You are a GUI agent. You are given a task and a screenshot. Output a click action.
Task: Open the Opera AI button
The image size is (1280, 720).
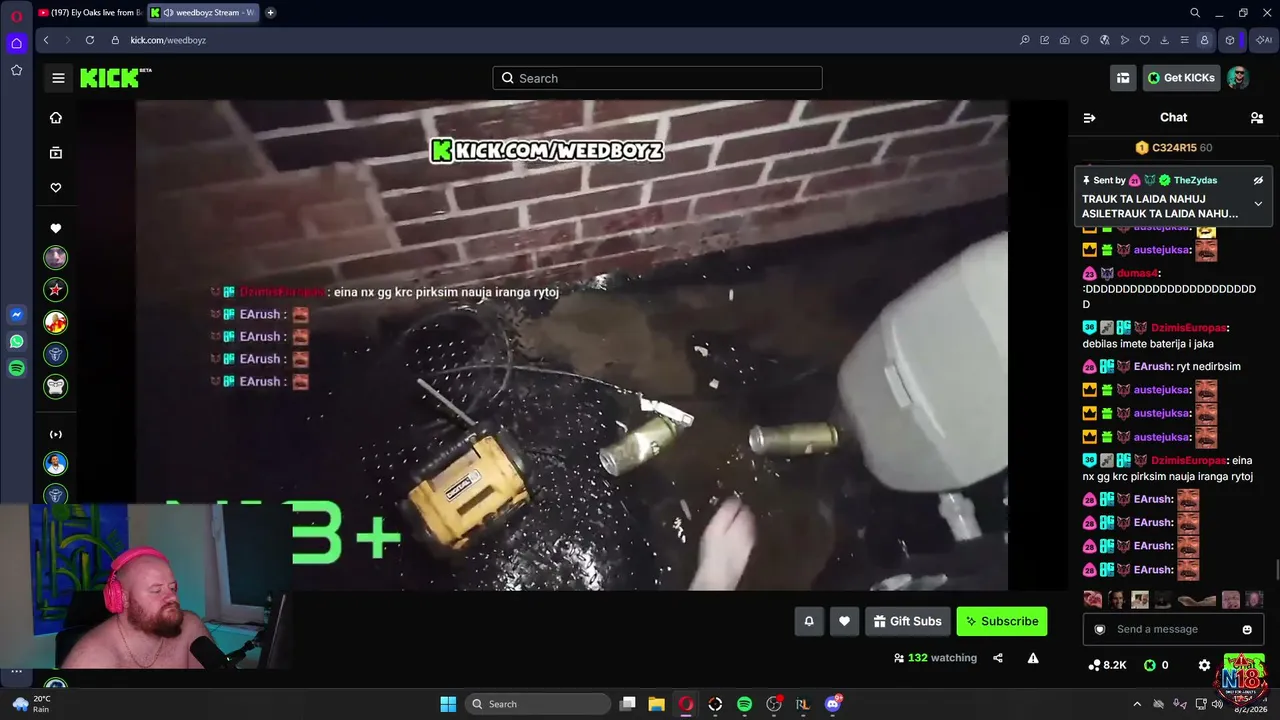pos(1264,40)
